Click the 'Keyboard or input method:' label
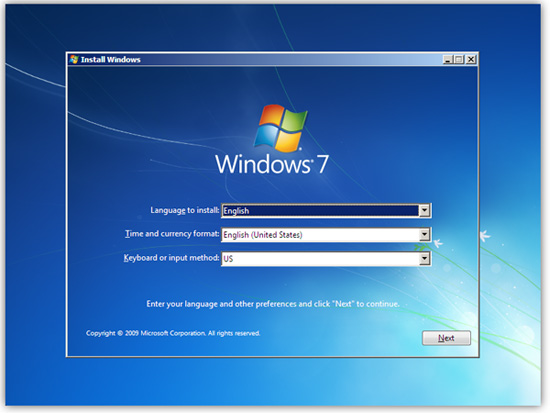 pyautogui.click(x=171, y=258)
